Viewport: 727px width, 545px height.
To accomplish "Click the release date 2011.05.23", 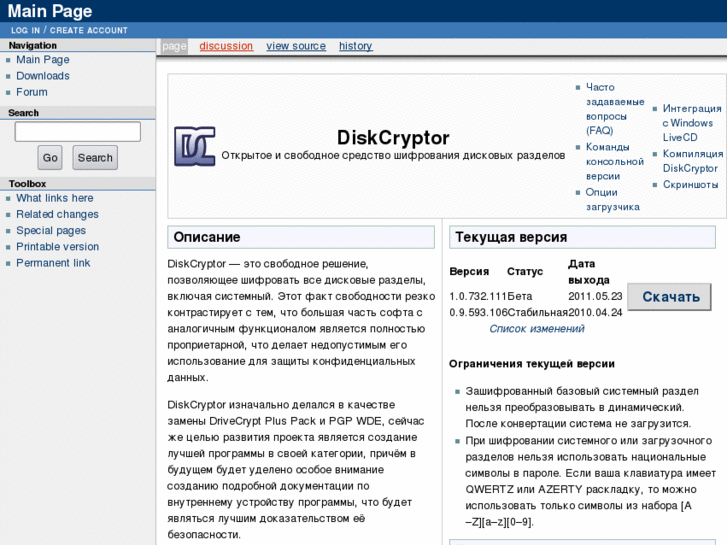I will [595, 296].
